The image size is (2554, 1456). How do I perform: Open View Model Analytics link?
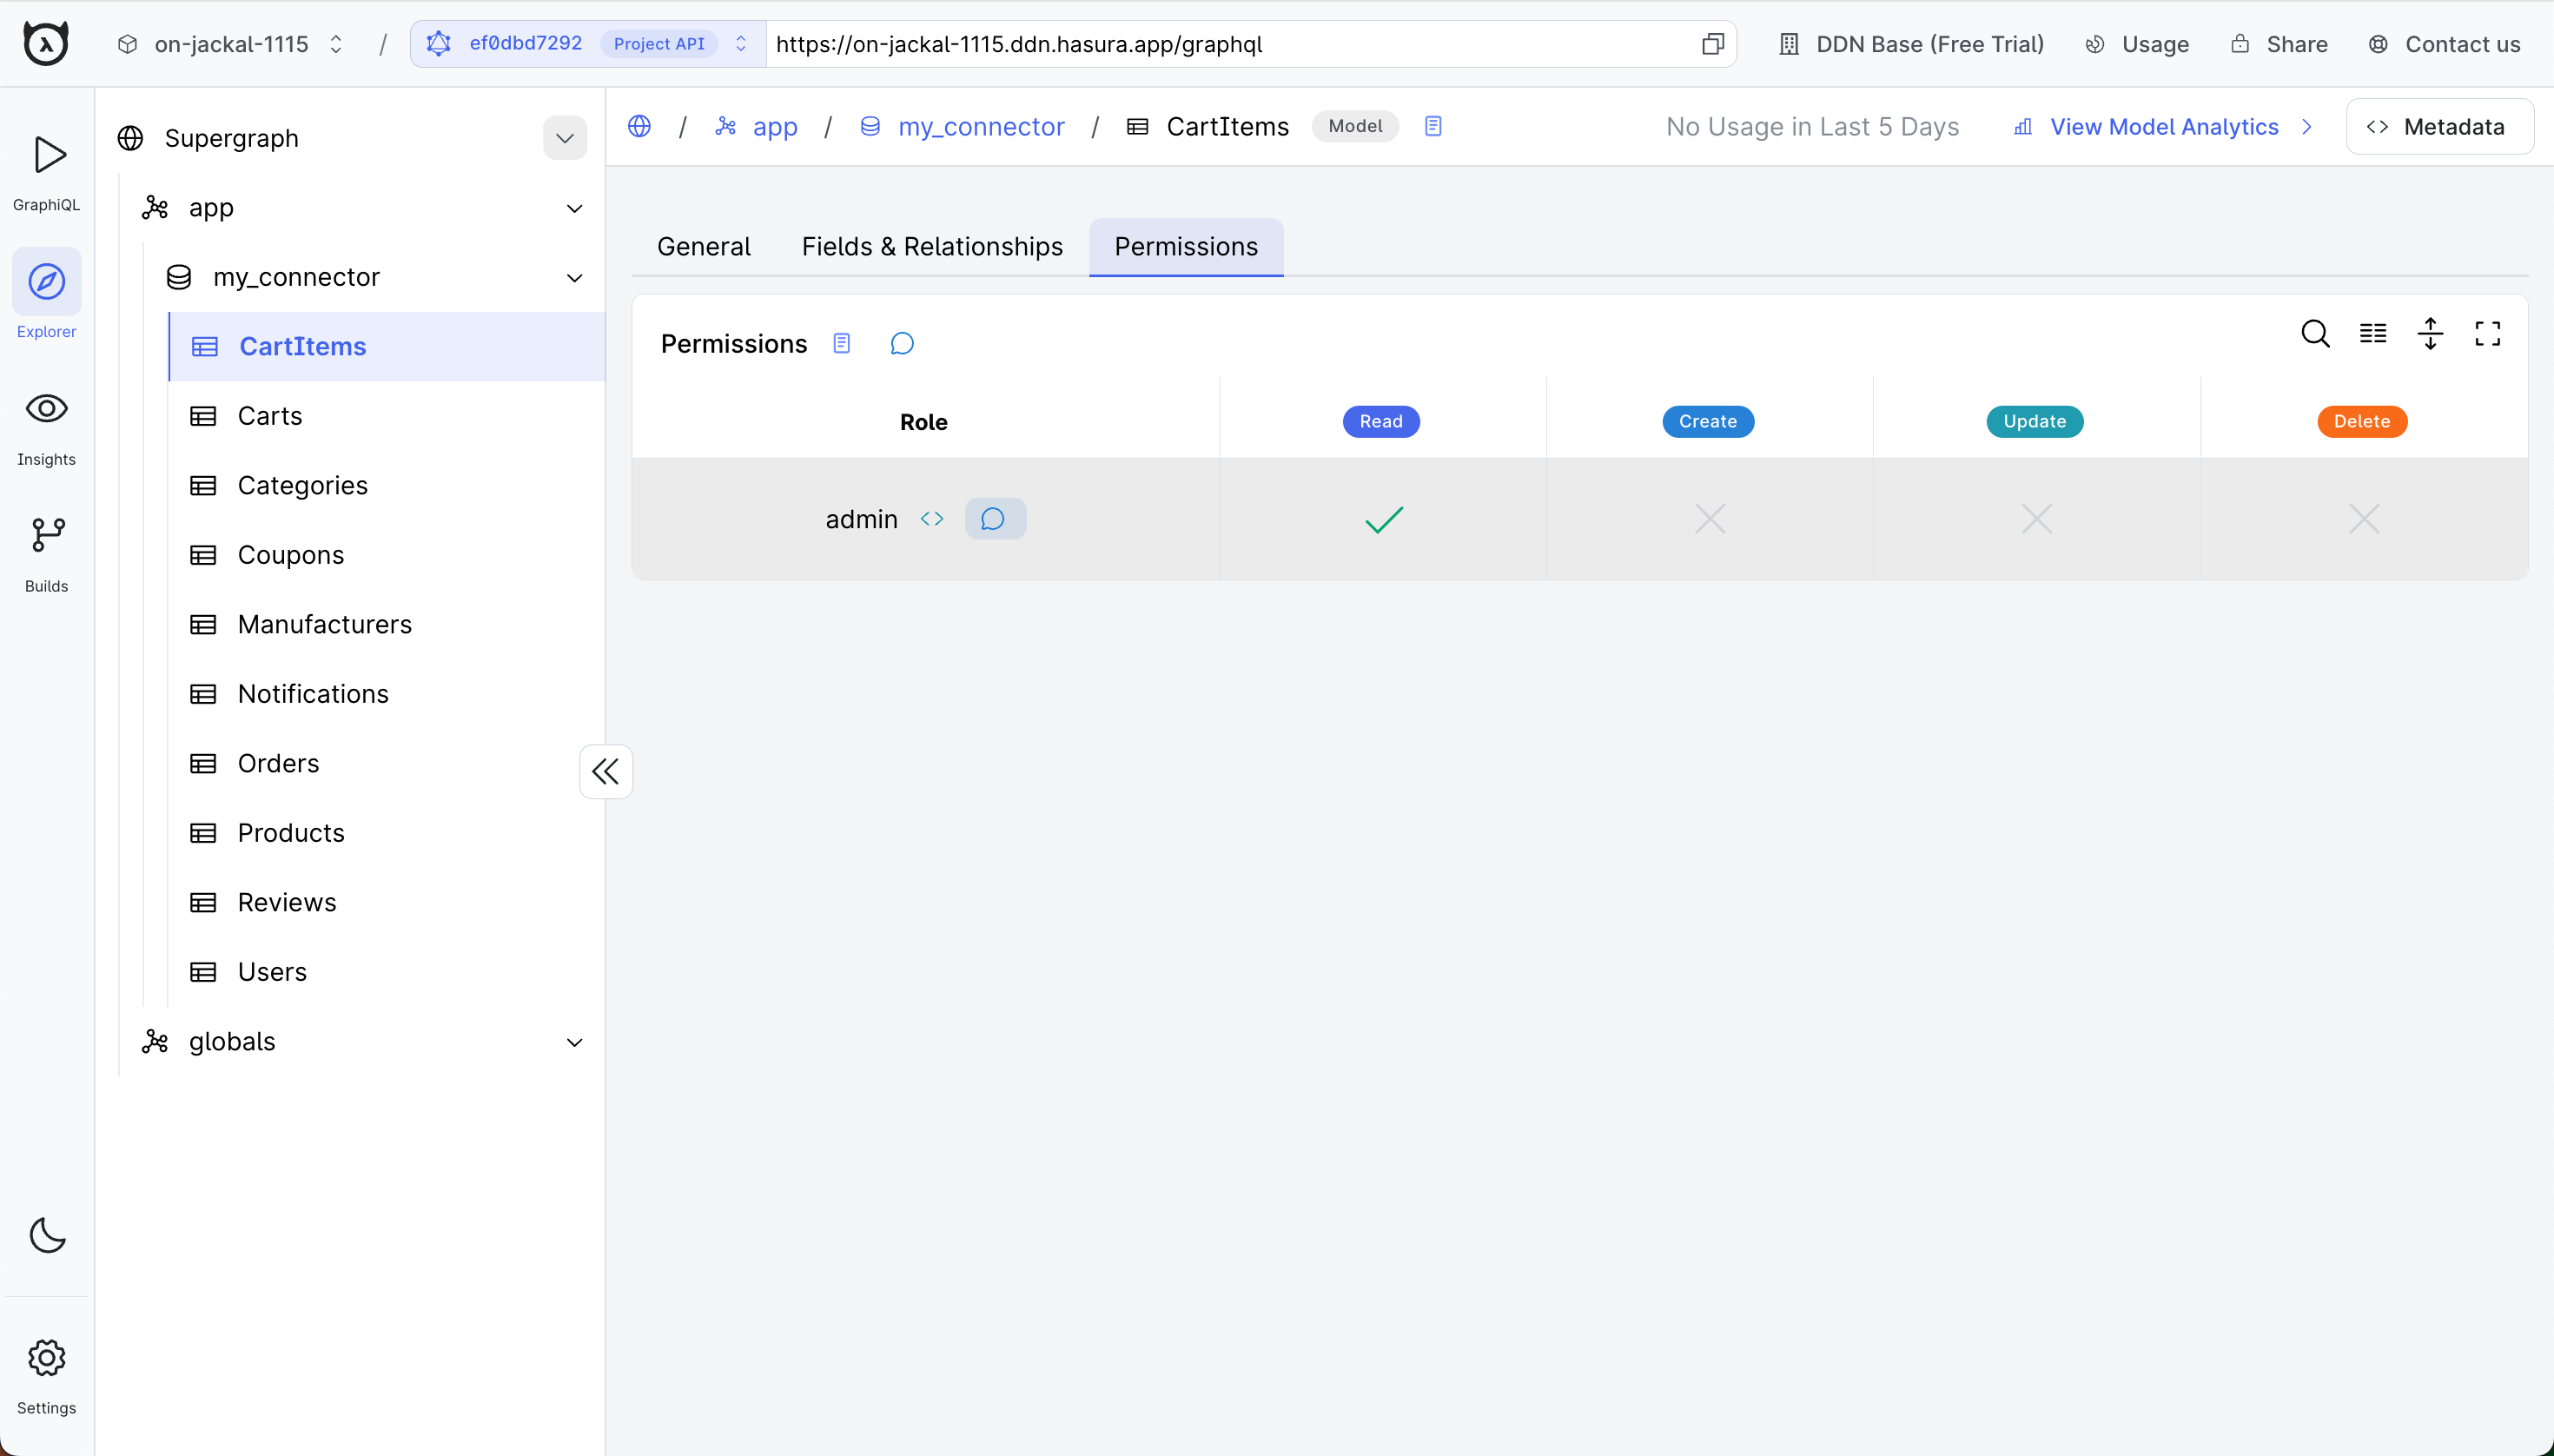tap(2162, 127)
